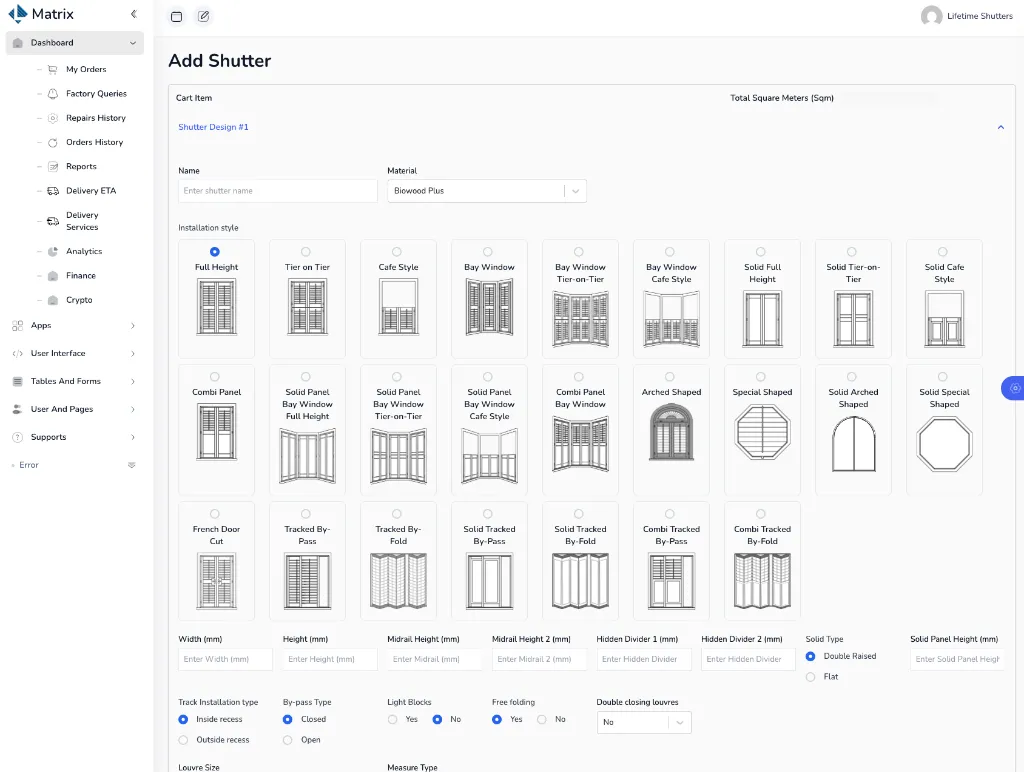1024x772 pixels.
Task: Click the calendar icon in the top bar
Action: pyautogui.click(x=176, y=16)
